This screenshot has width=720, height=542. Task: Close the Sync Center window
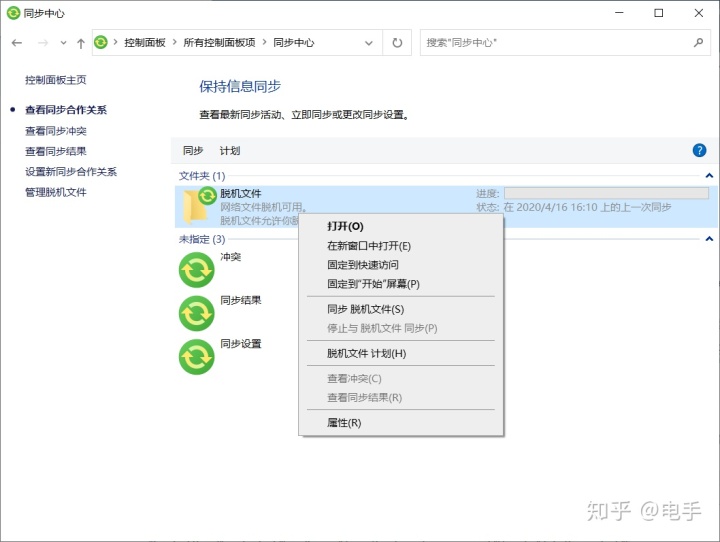click(x=698, y=13)
